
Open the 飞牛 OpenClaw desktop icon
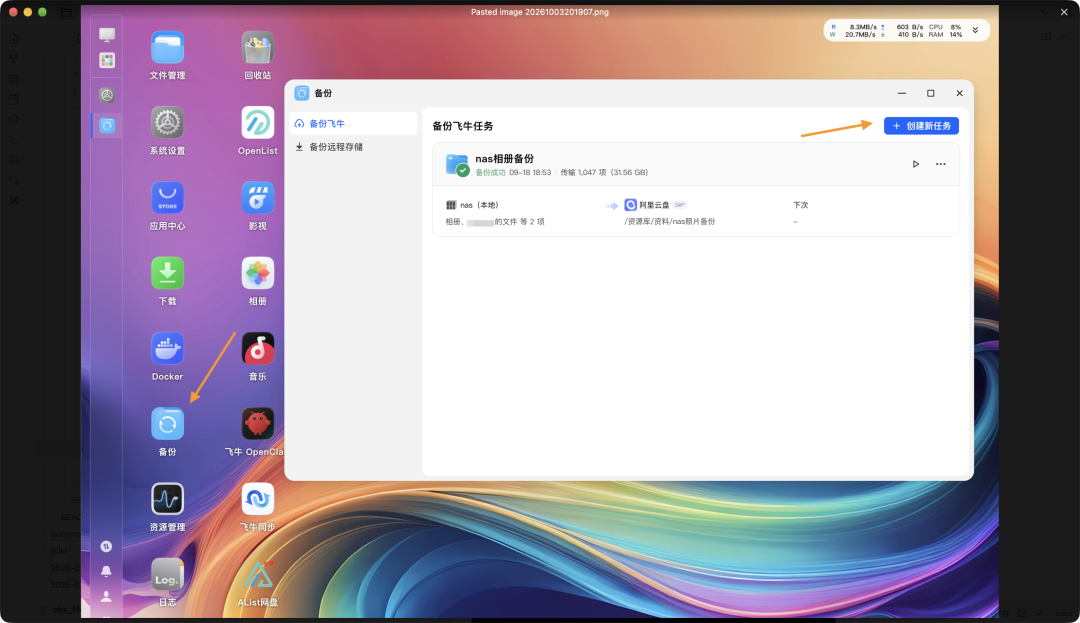(258, 424)
